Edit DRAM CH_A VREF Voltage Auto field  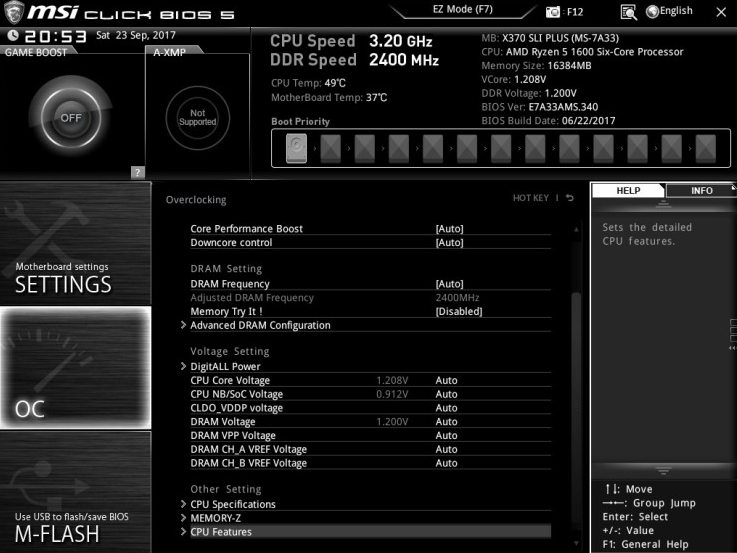(x=446, y=449)
